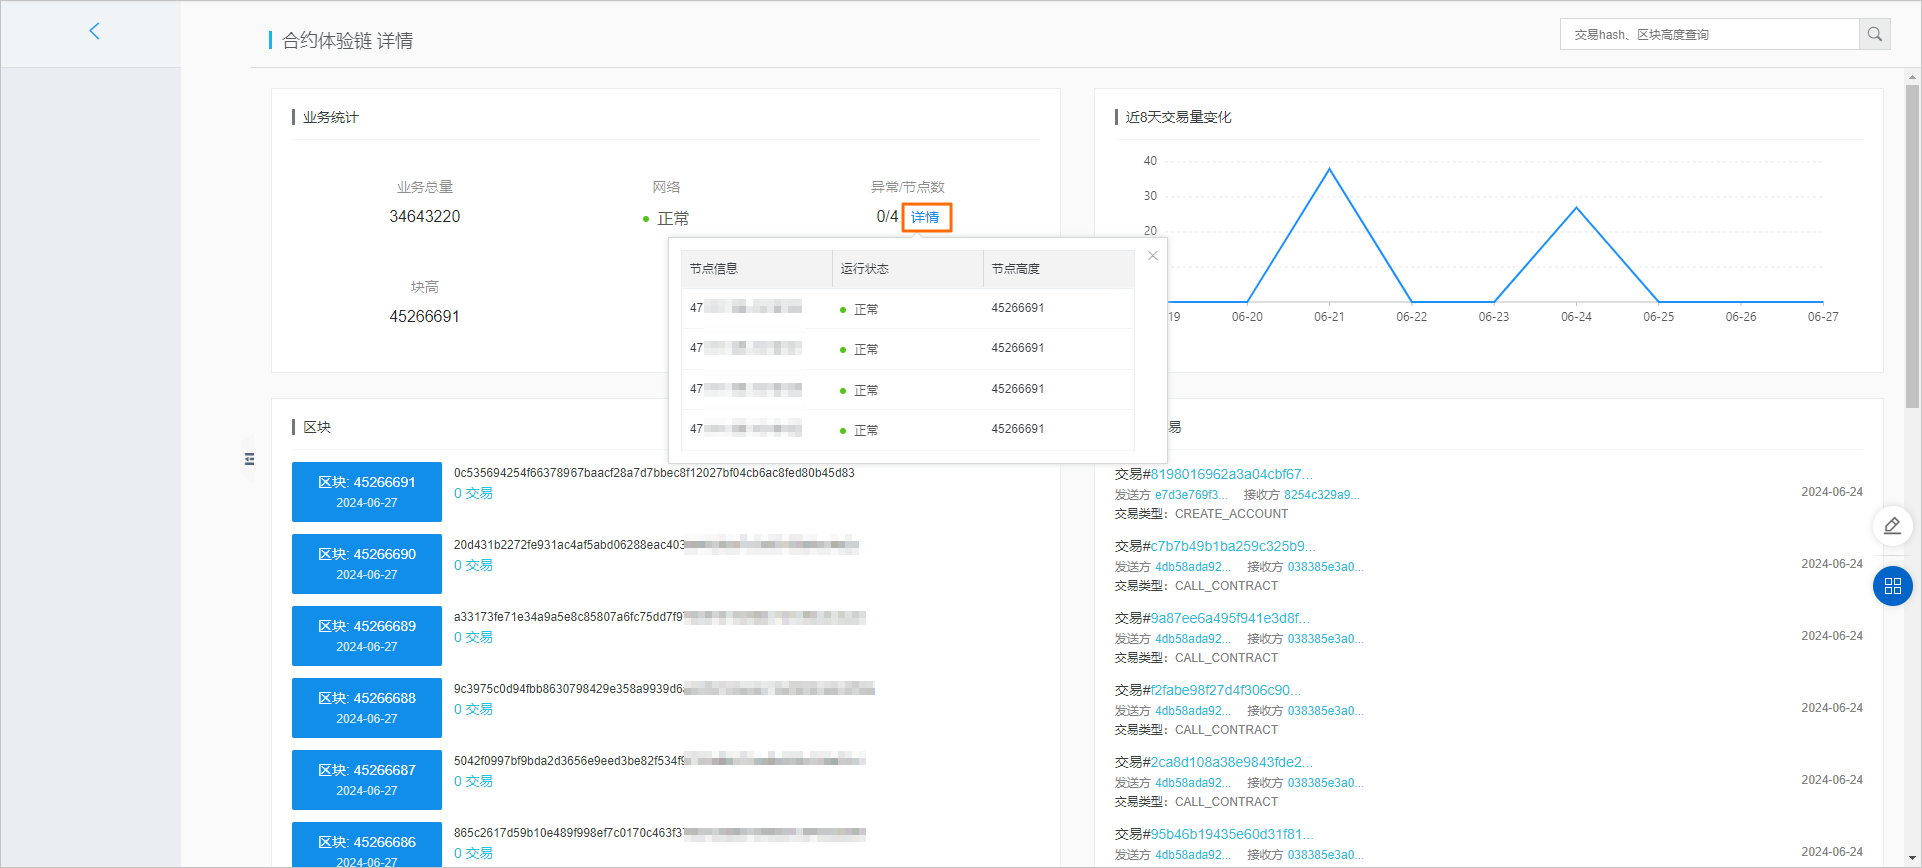1922x868 pixels.
Task: Open block 区块: 45266689
Action: click(367, 636)
